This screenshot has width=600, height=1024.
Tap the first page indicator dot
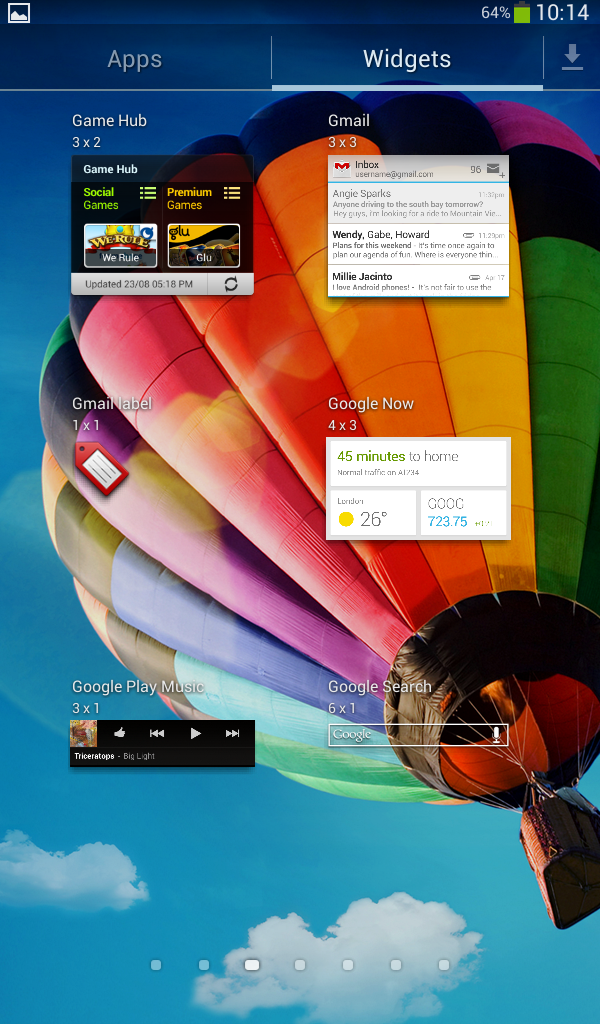156,965
